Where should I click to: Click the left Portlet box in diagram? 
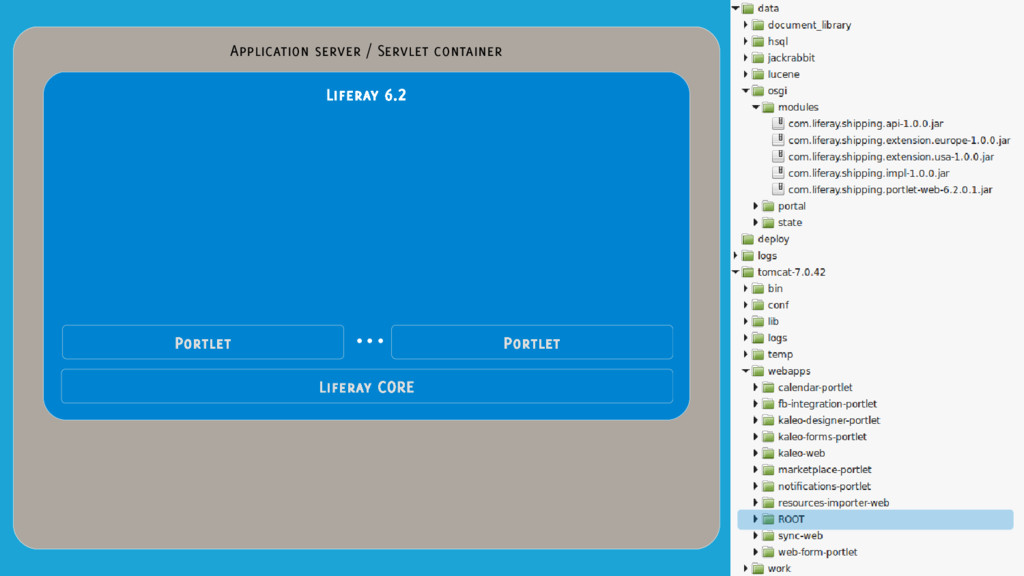coord(203,342)
